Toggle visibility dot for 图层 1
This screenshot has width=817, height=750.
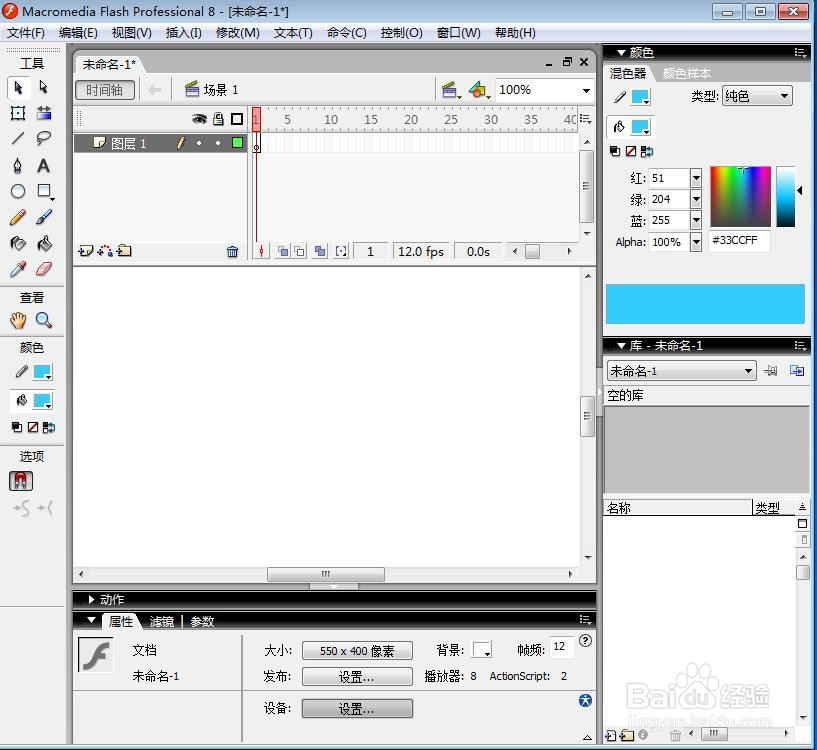[199, 143]
